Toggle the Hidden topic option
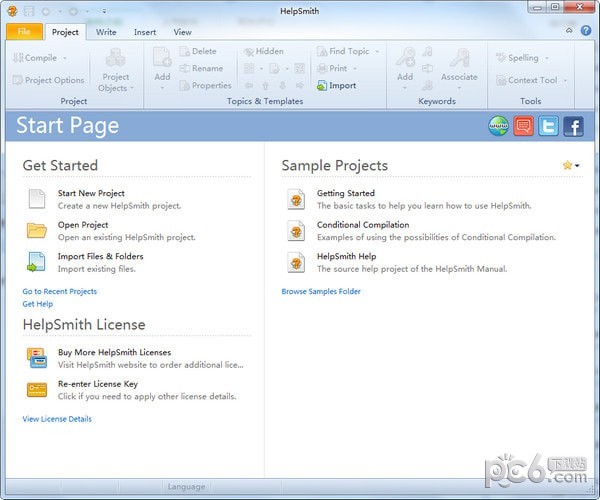The width and height of the screenshot is (600, 500). (x=264, y=51)
